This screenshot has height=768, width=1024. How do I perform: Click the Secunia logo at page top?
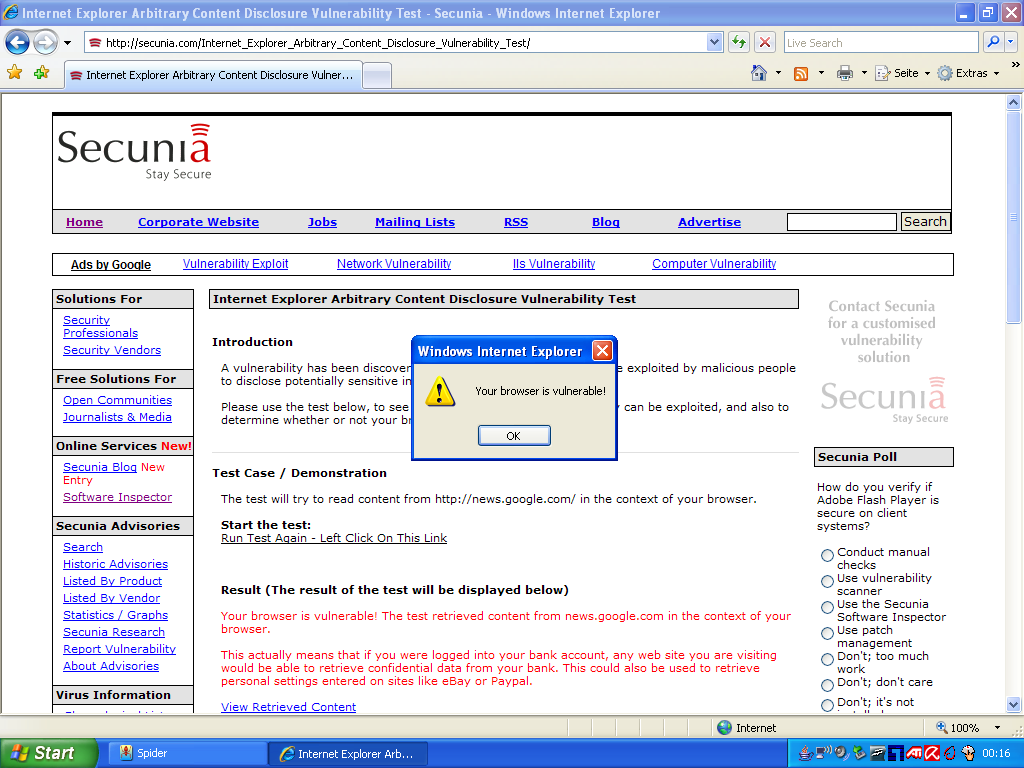(135, 151)
